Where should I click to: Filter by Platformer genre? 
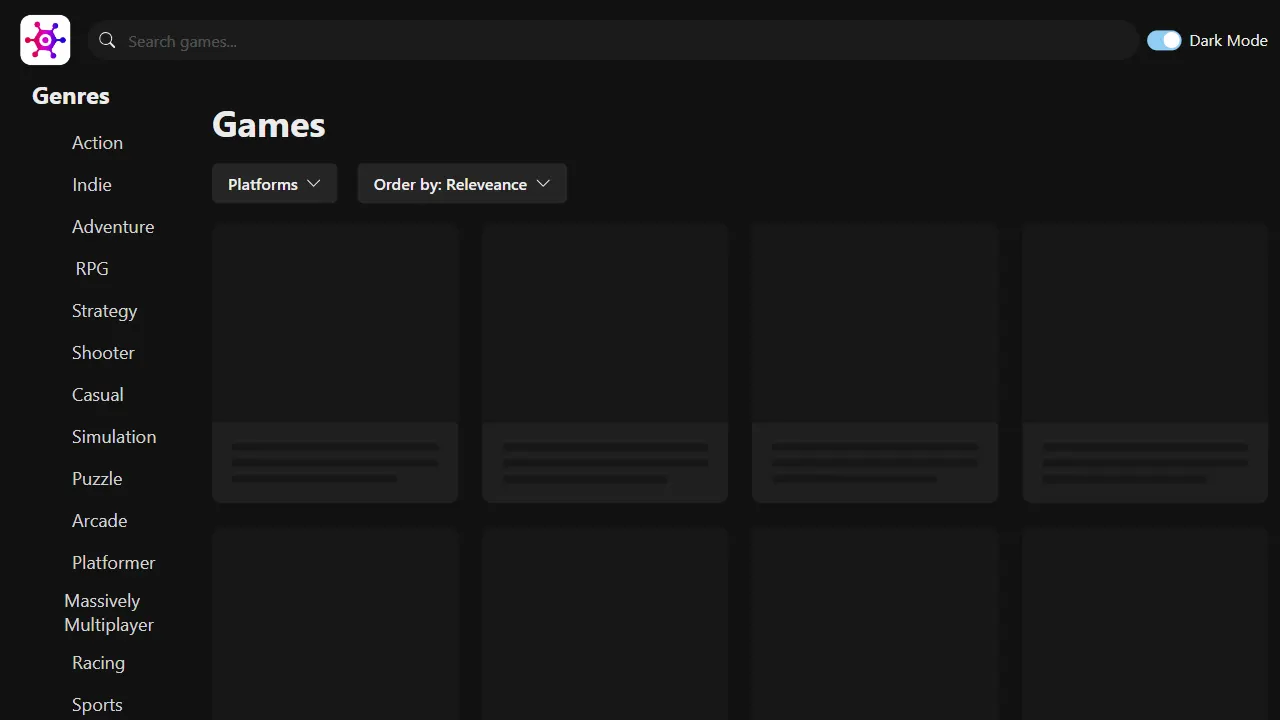[113, 563]
